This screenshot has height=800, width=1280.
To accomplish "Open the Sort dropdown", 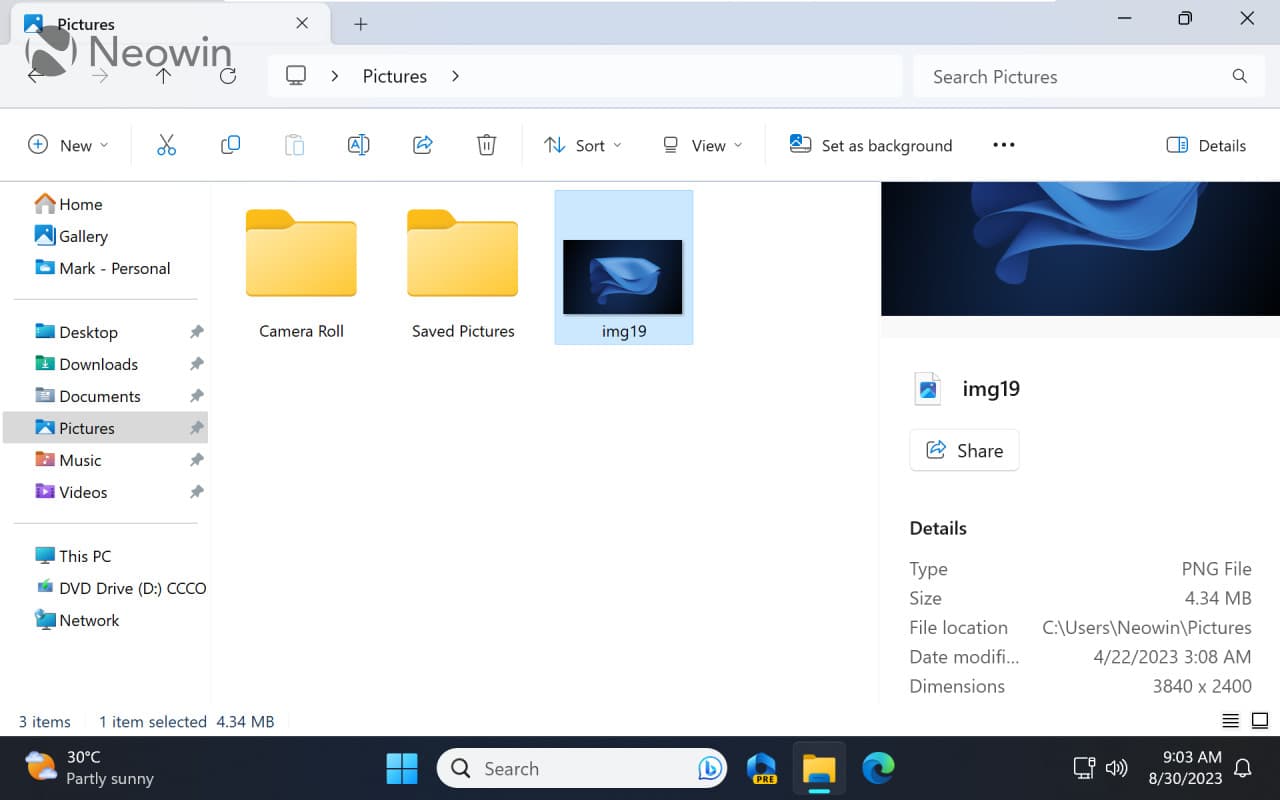I will tap(583, 145).
